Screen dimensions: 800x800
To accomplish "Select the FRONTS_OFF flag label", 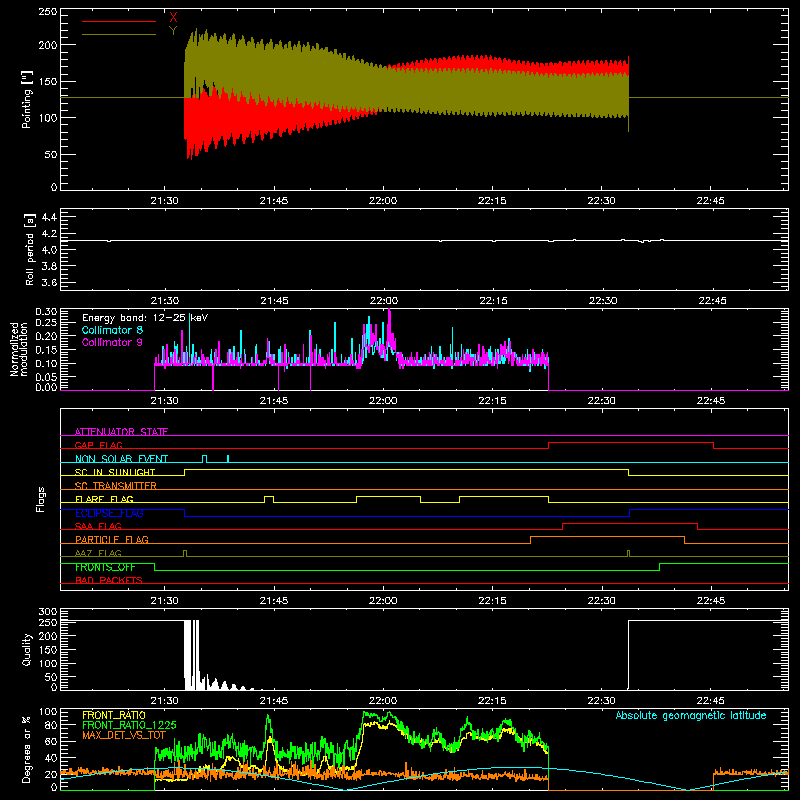I will [x=105, y=567].
